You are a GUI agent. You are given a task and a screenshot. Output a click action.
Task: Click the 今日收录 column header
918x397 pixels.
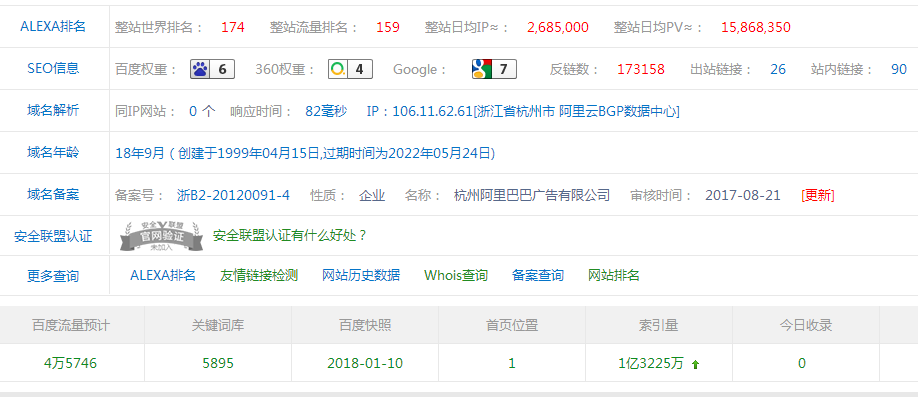[x=806, y=326]
